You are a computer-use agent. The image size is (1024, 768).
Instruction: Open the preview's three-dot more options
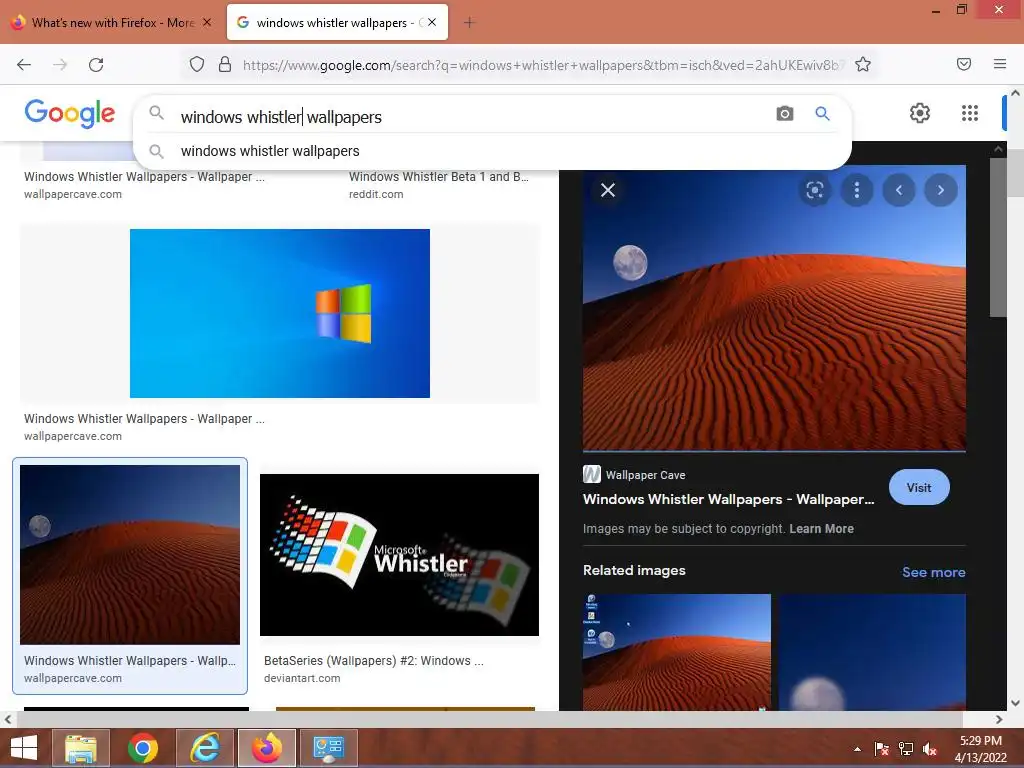(x=857, y=190)
